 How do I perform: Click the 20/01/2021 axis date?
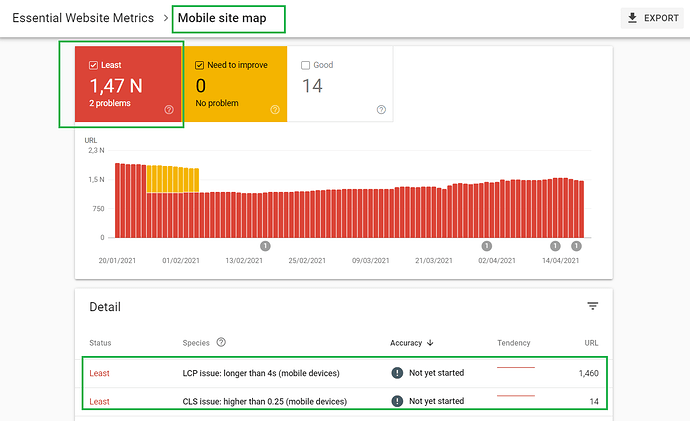pos(117,260)
